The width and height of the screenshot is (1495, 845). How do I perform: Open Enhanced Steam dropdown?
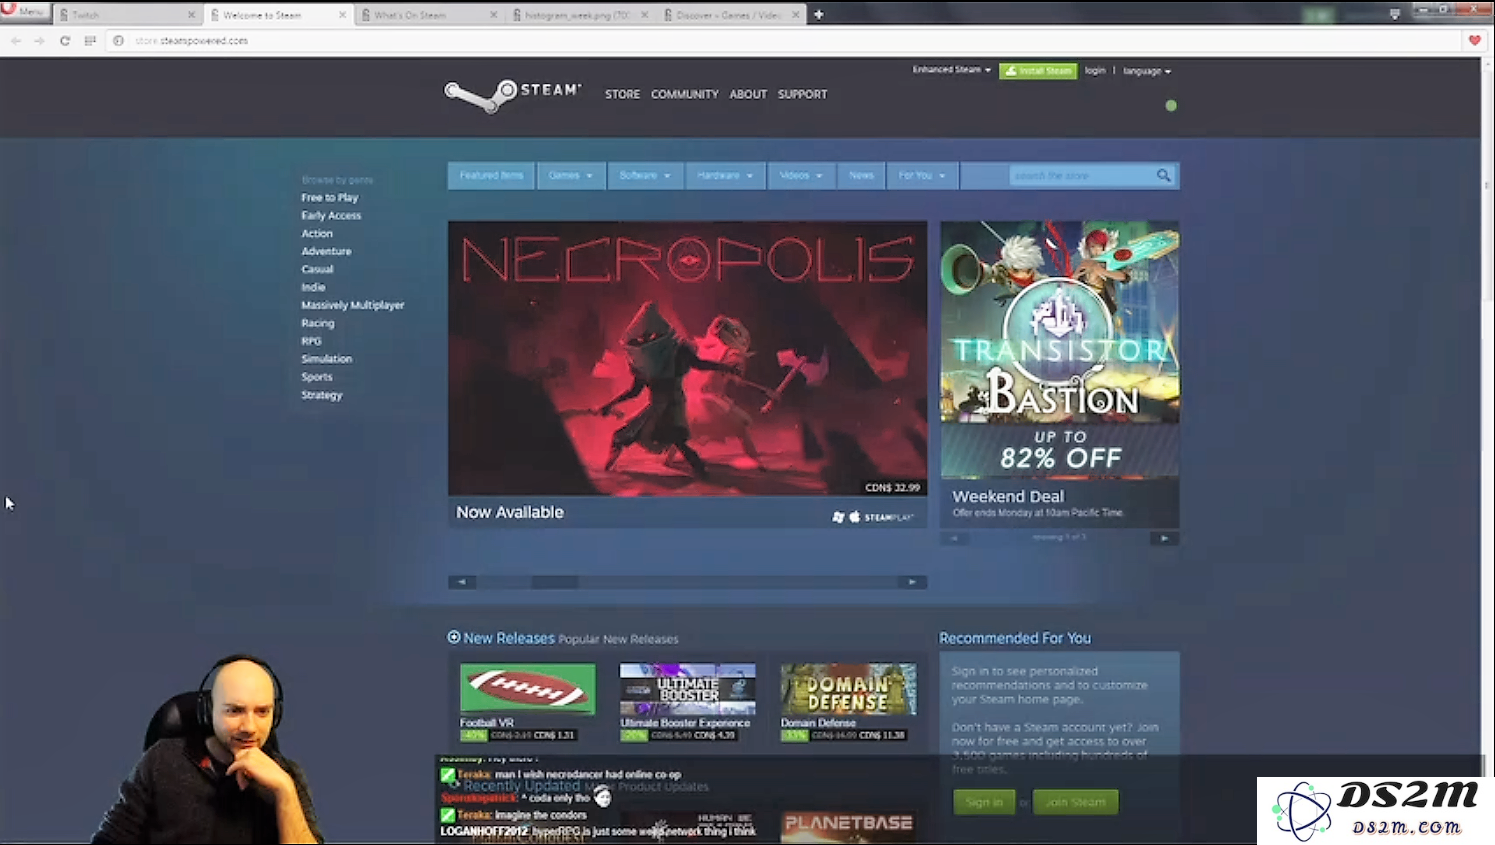click(951, 70)
